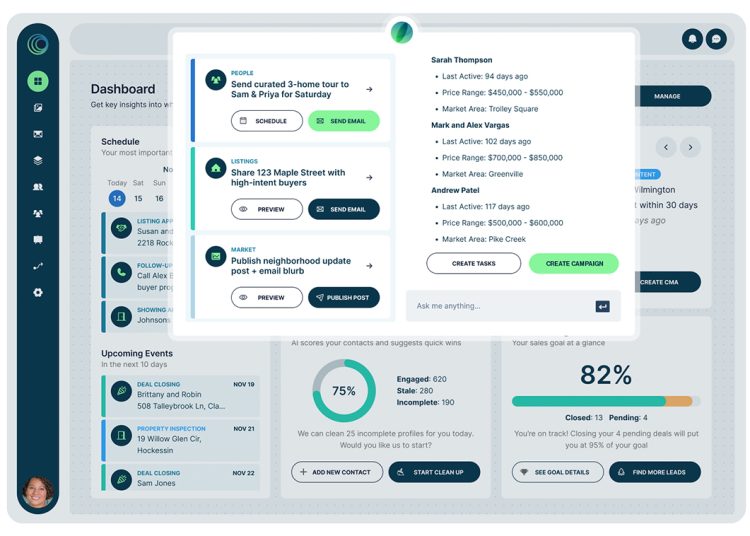Viewport: 750px width, 536px height.
Task: Submit the Ask me anything prompt
Action: (x=602, y=306)
